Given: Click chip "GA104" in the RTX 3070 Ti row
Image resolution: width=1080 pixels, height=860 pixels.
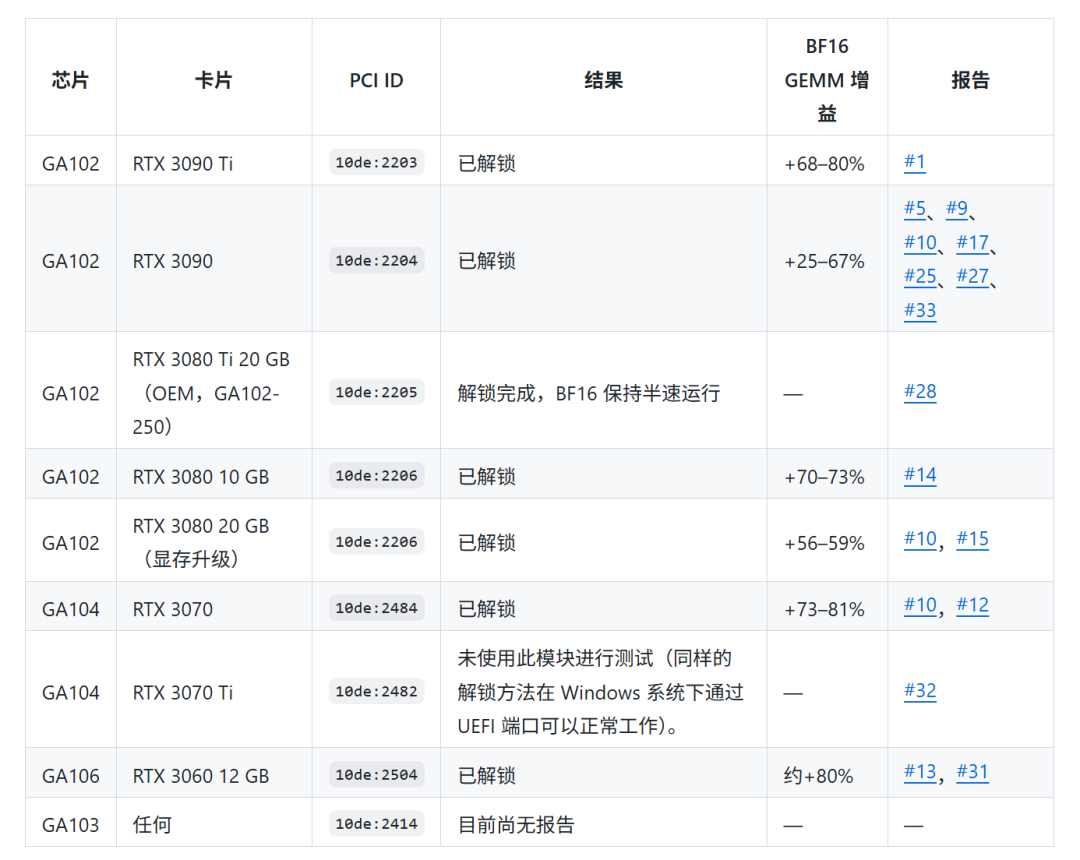Looking at the screenshot, I should 70,693.
